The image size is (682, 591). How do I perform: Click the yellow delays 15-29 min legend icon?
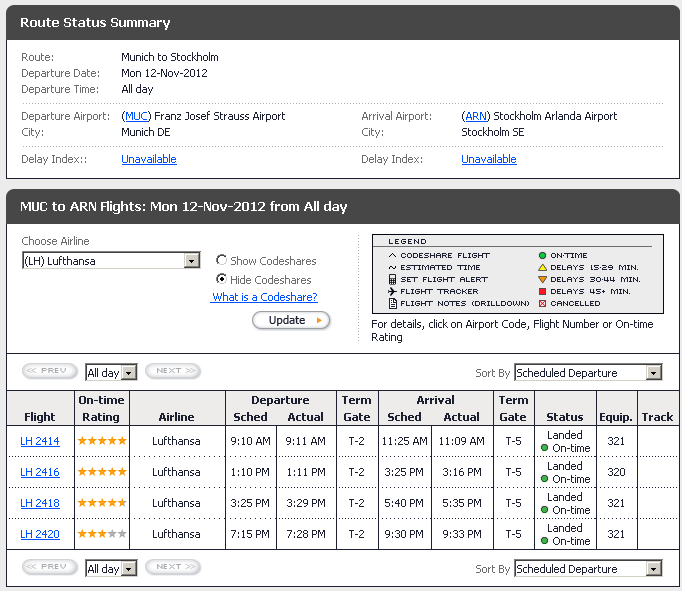(542, 267)
